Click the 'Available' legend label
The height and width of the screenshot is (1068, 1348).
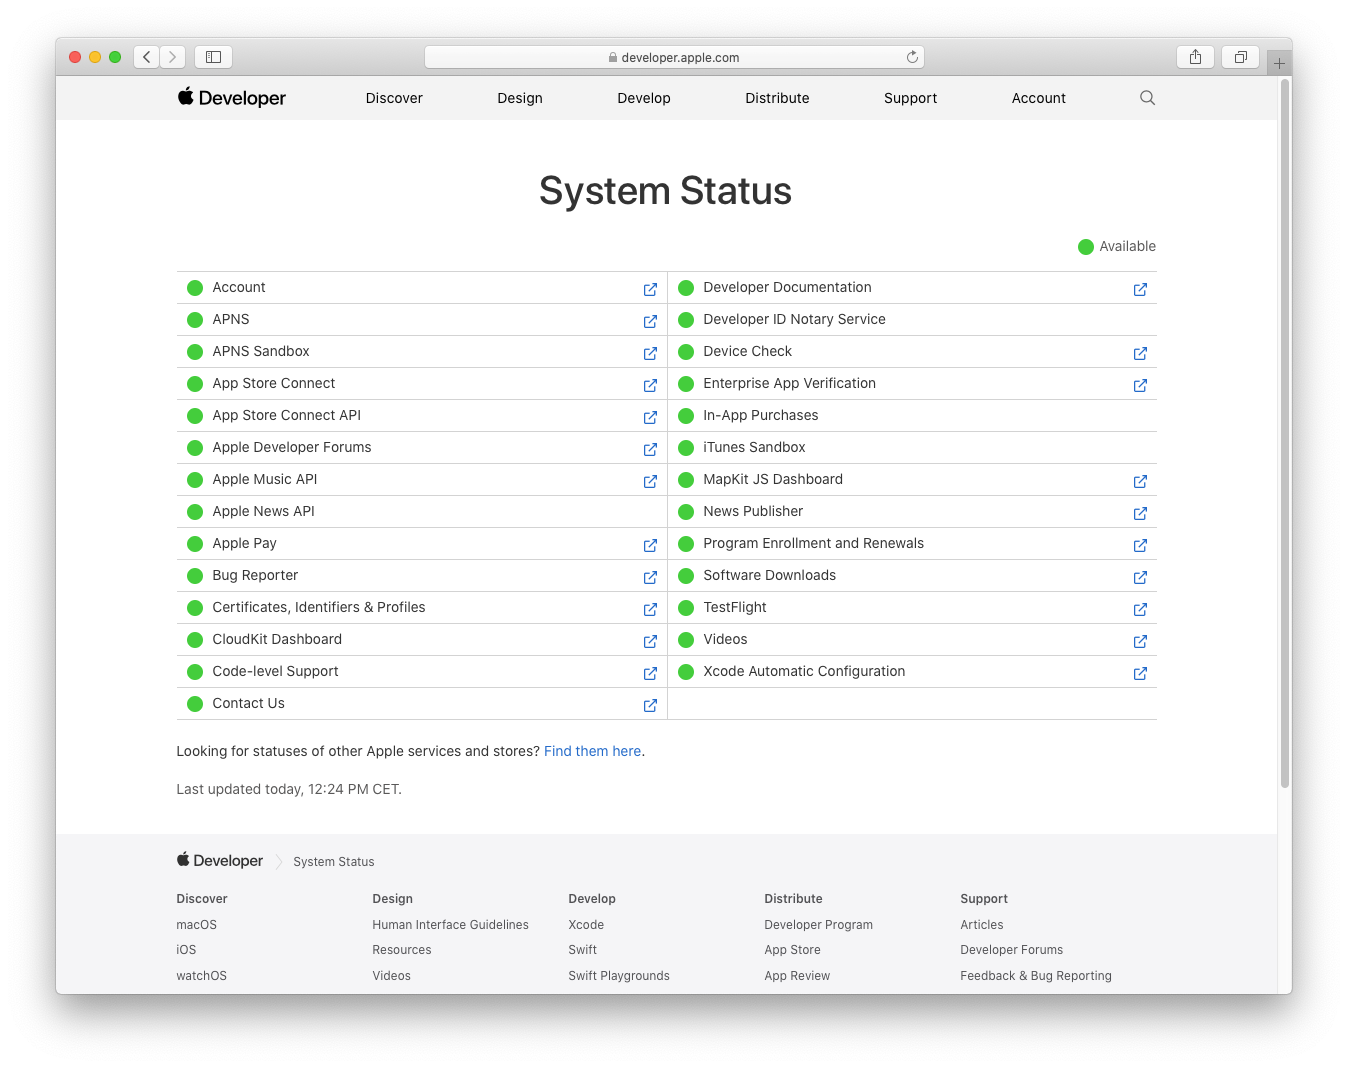1127,246
